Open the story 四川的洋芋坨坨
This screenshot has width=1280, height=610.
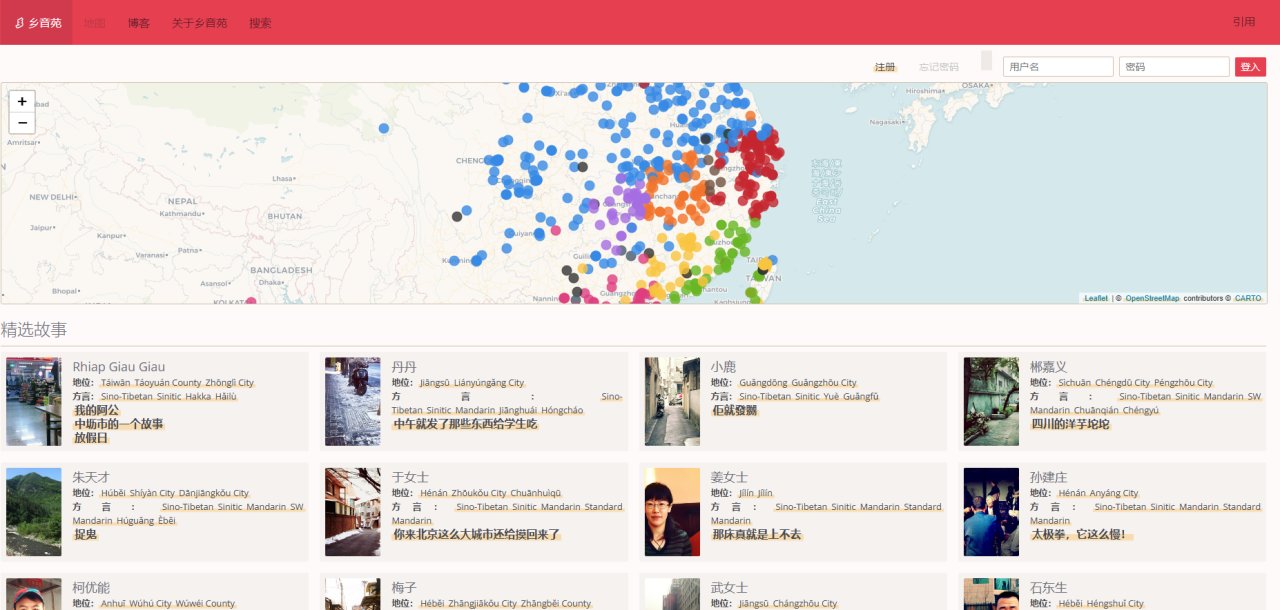pyautogui.click(x=1070, y=424)
